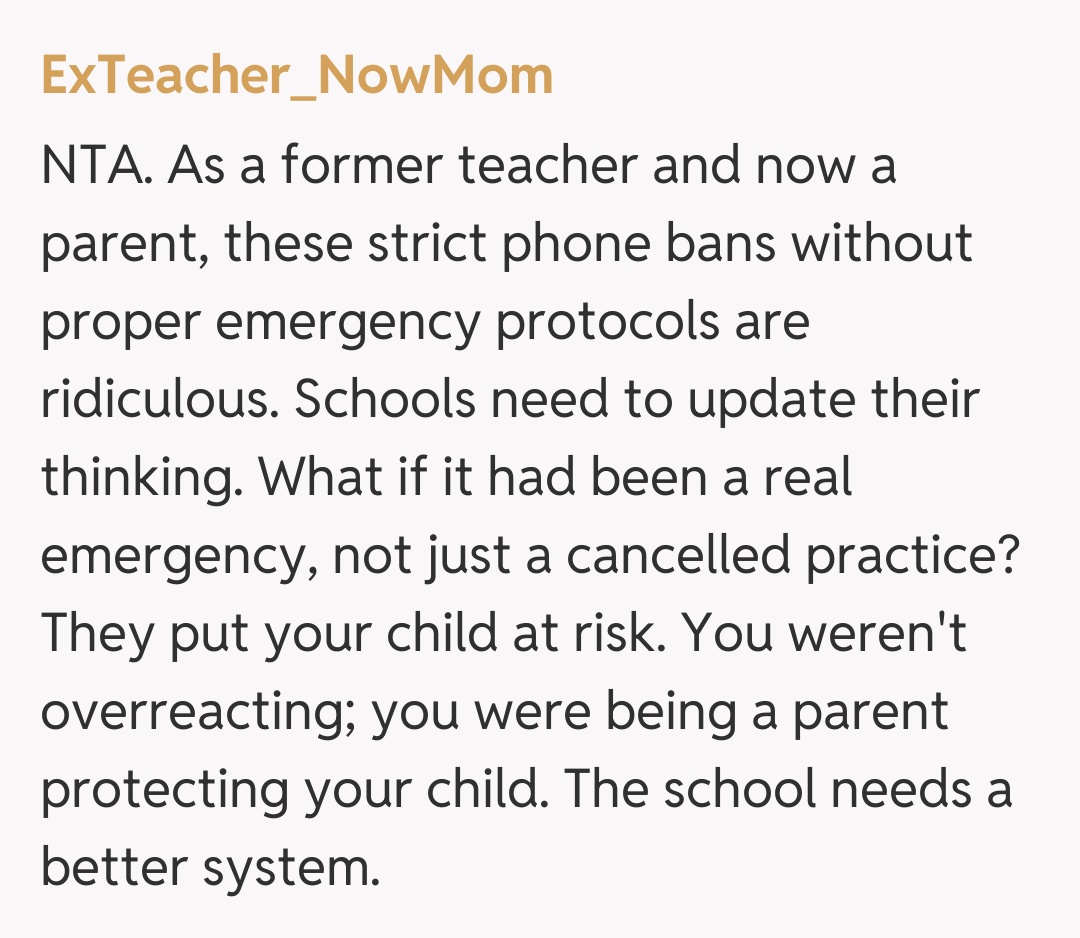Click the phrase 'What if it had been'

pyautogui.click(x=452, y=476)
